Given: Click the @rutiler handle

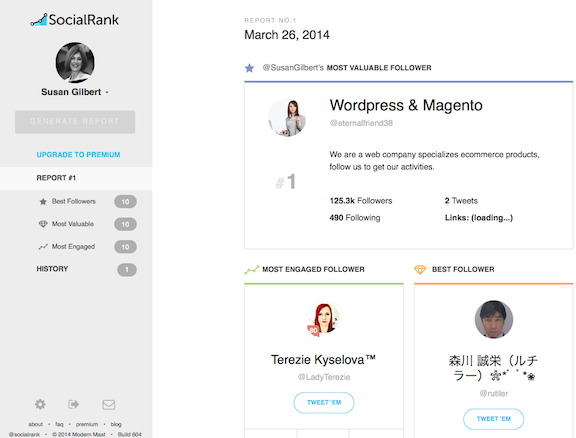Looking at the screenshot, I should pos(494,394).
